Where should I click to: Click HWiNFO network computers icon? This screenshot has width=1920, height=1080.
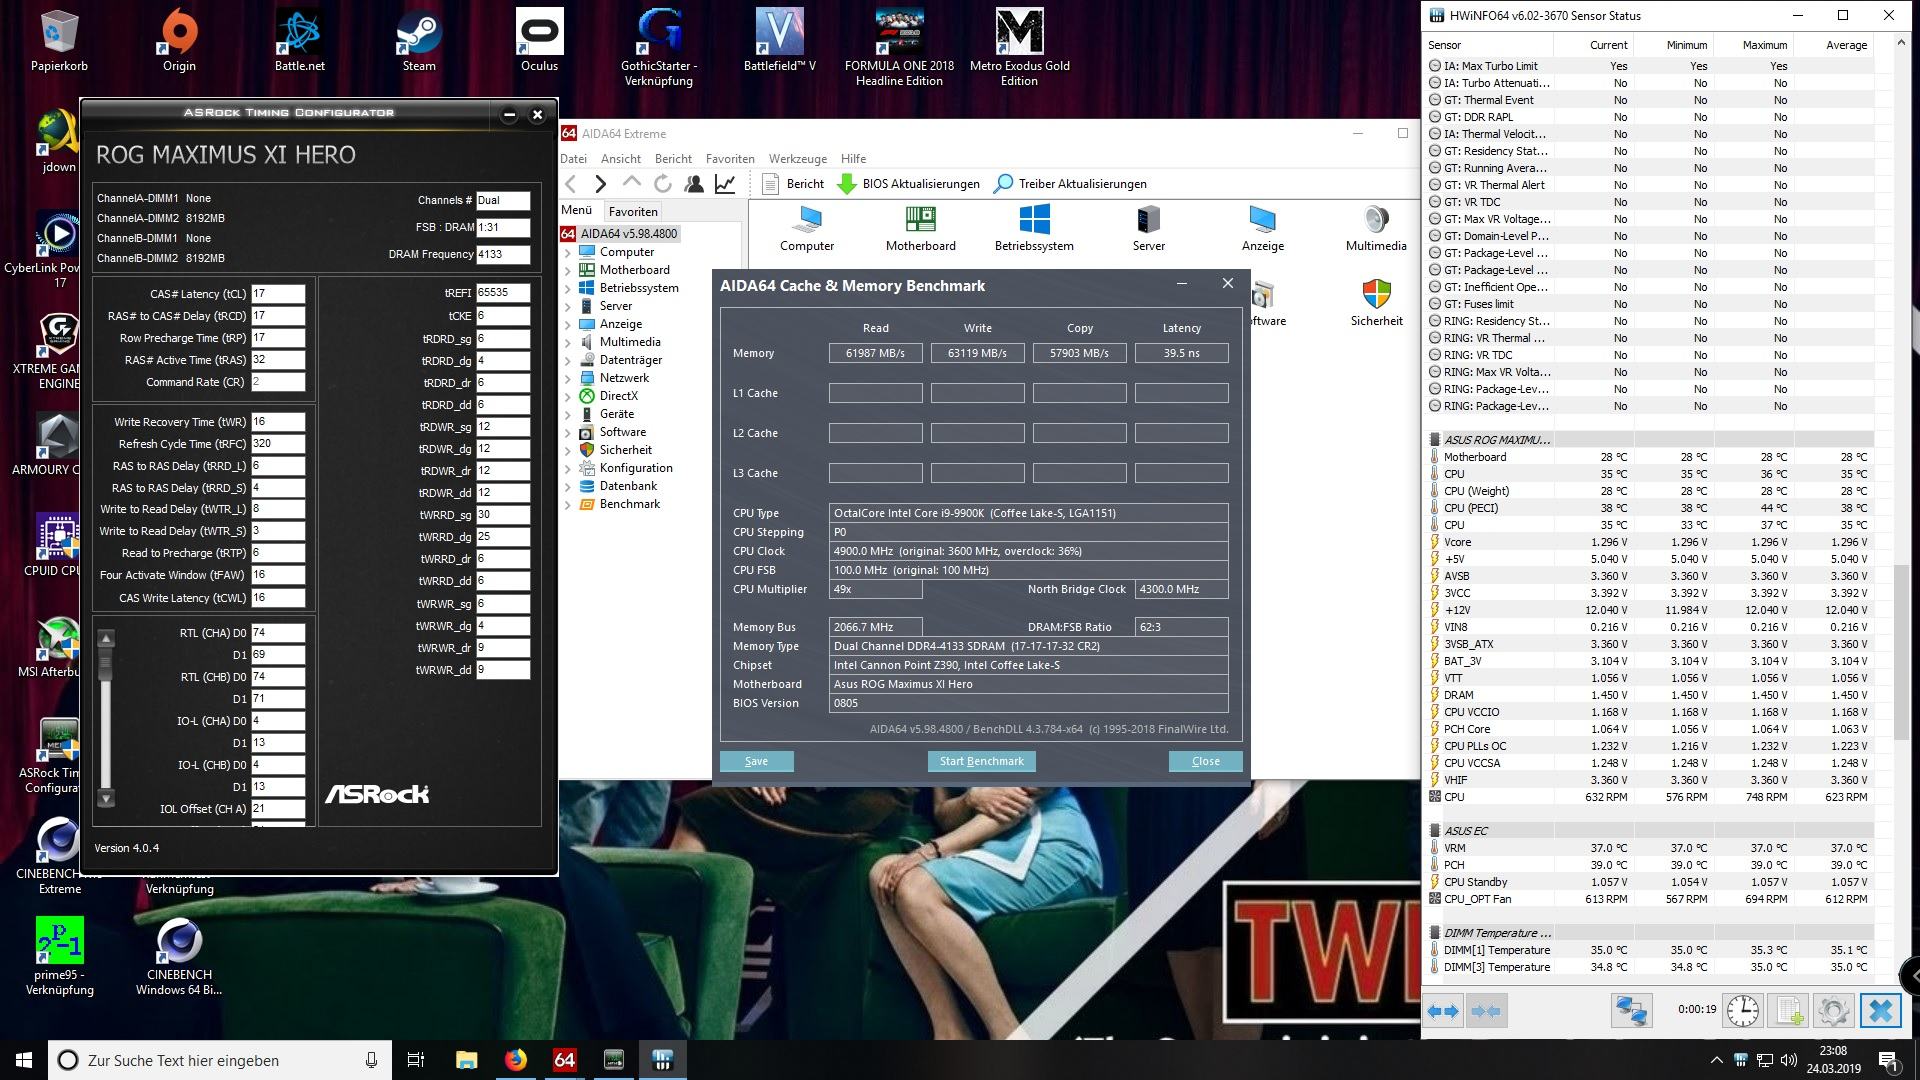click(1631, 1010)
